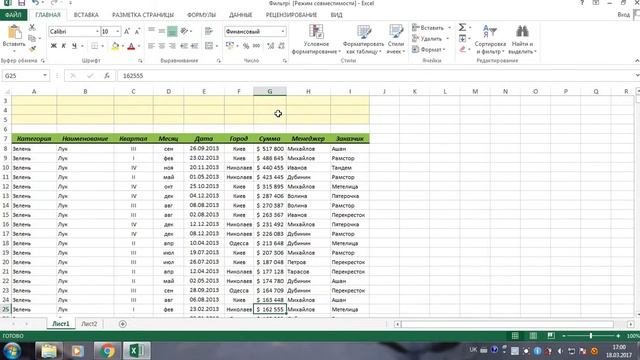Click the Insert Function fx icon

coord(107,76)
